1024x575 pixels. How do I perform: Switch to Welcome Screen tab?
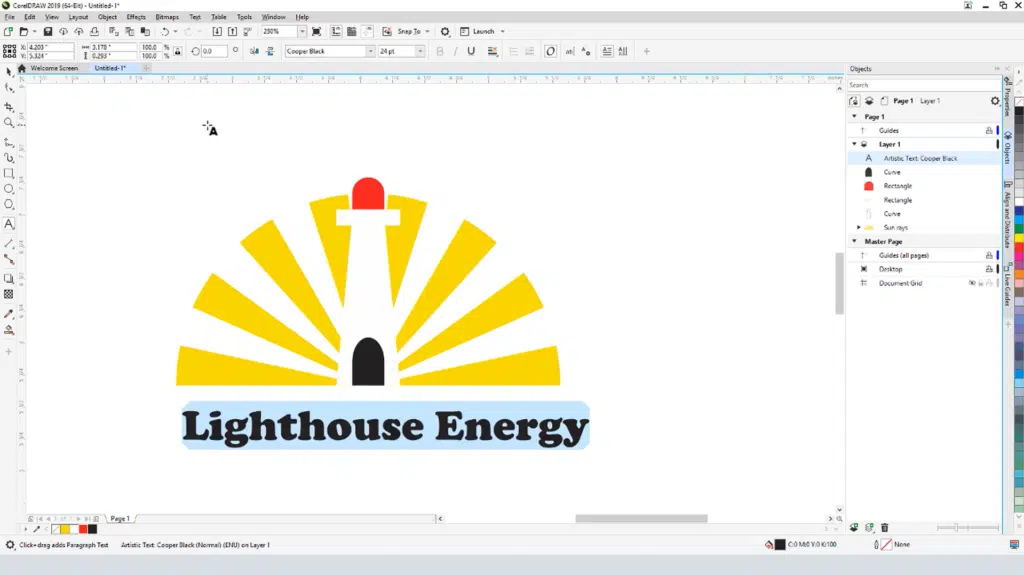54,68
